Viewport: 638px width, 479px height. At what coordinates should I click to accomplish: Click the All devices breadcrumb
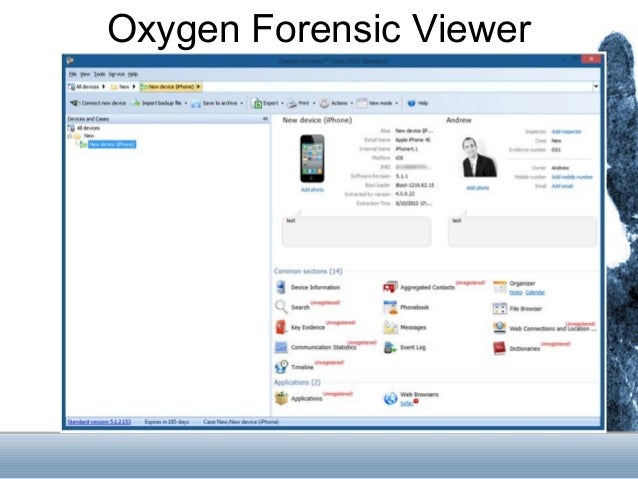click(x=84, y=87)
